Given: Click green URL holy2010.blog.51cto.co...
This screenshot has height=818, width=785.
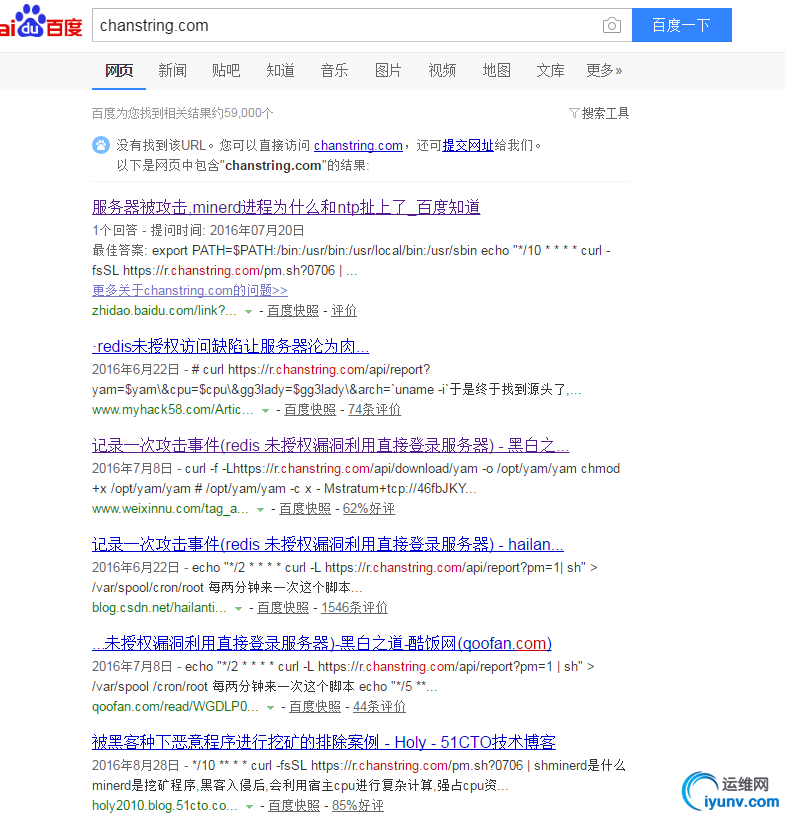Looking at the screenshot, I should click(x=165, y=807).
